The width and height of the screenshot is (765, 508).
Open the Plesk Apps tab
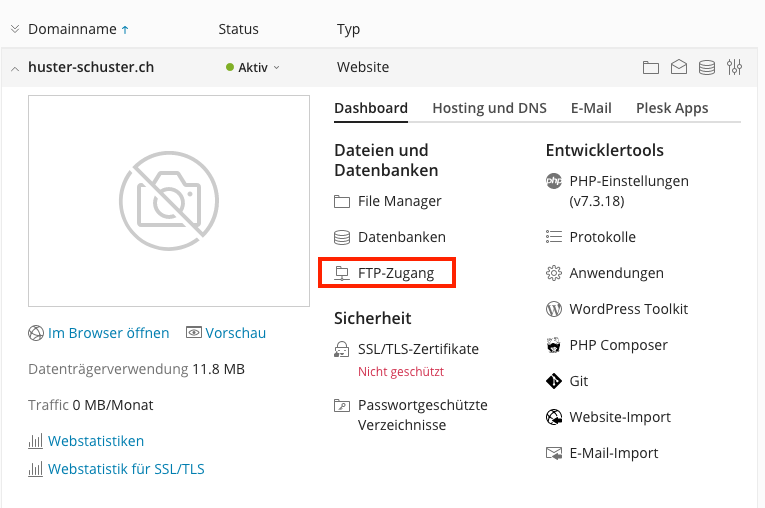[x=671, y=108]
